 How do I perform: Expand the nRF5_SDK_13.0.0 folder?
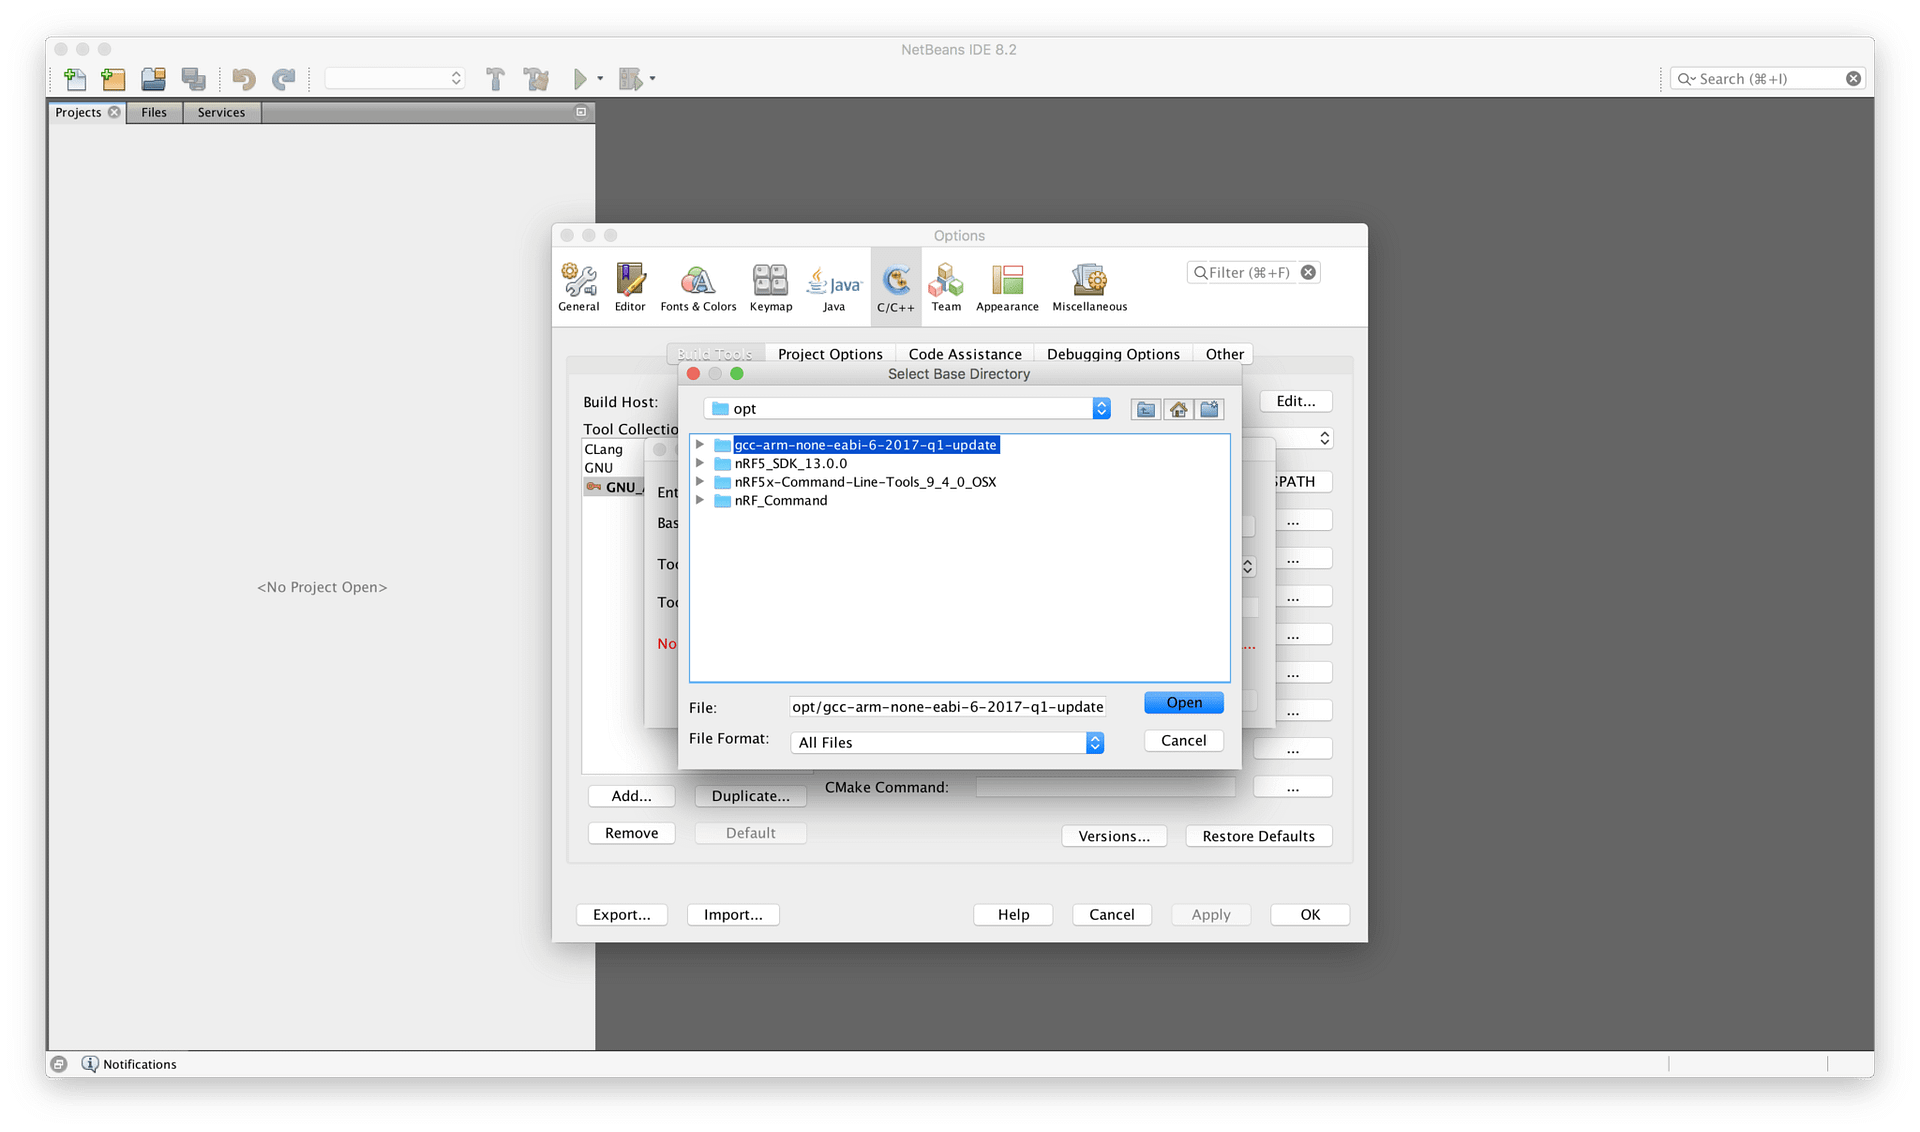click(700, 463)
